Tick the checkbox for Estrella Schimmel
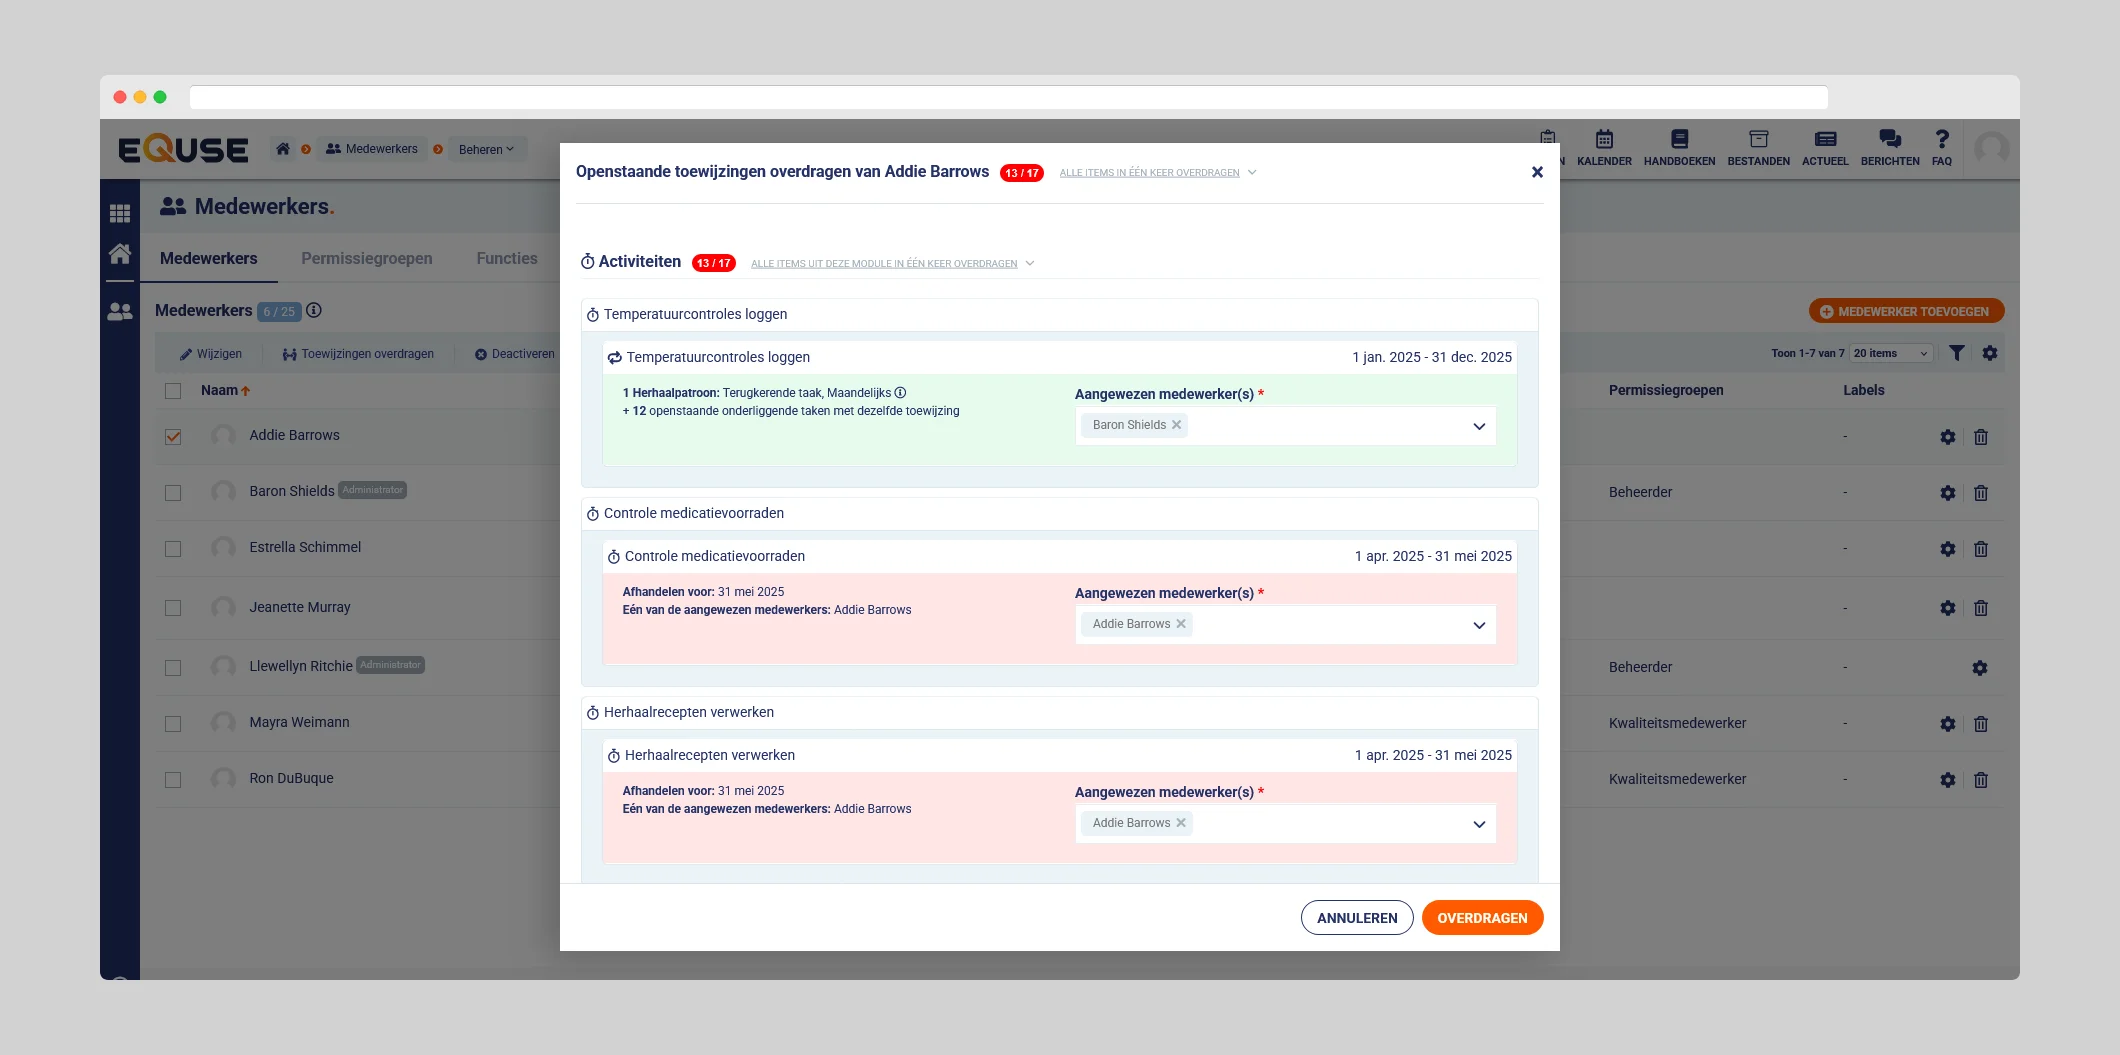Screen dimensions: 2120x1055 click(173, 549)
